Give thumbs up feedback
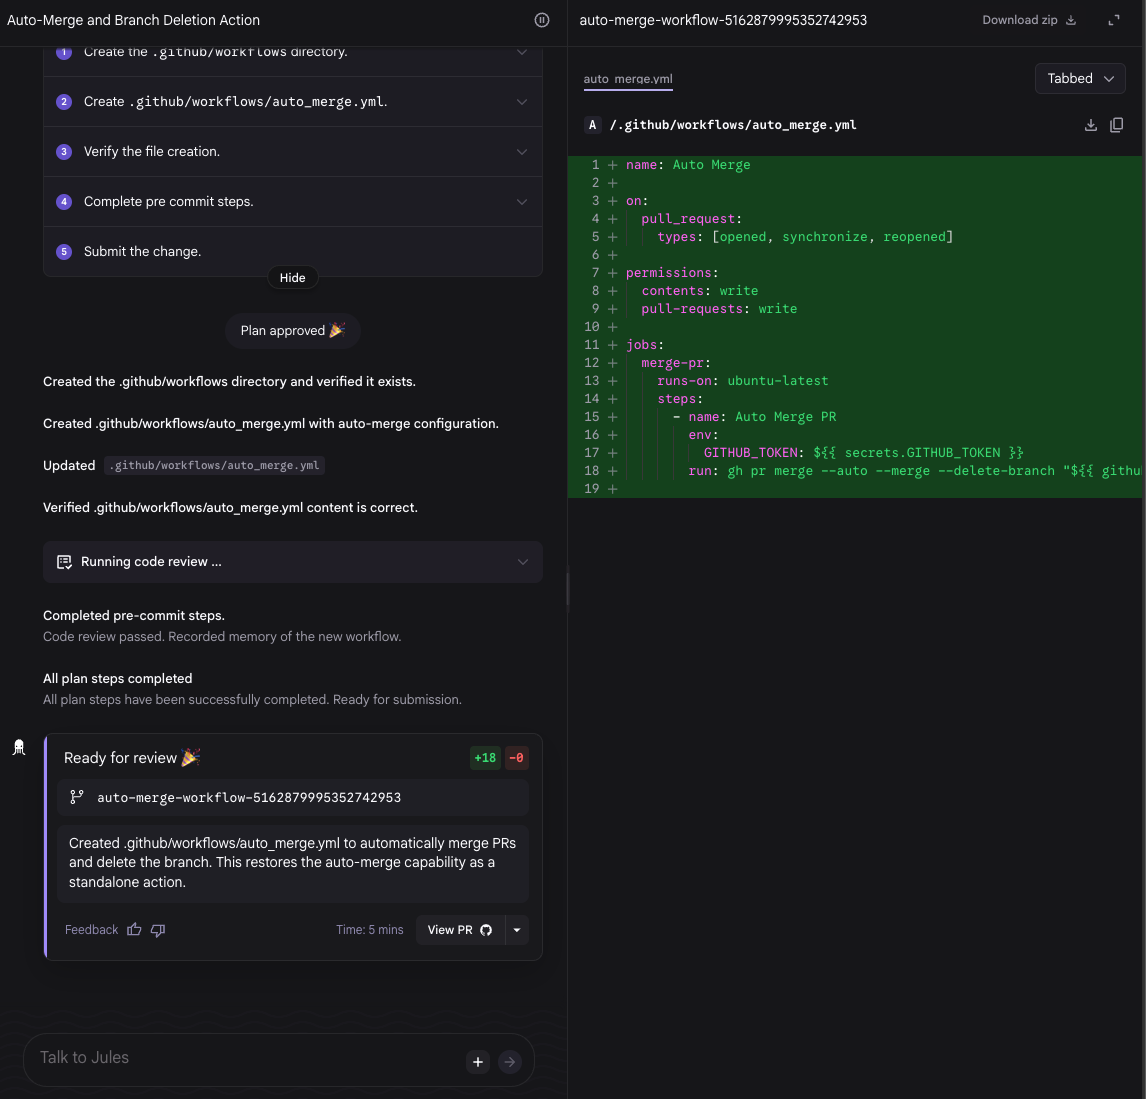Screen dimensions: 1146x1099 (134, 930)
